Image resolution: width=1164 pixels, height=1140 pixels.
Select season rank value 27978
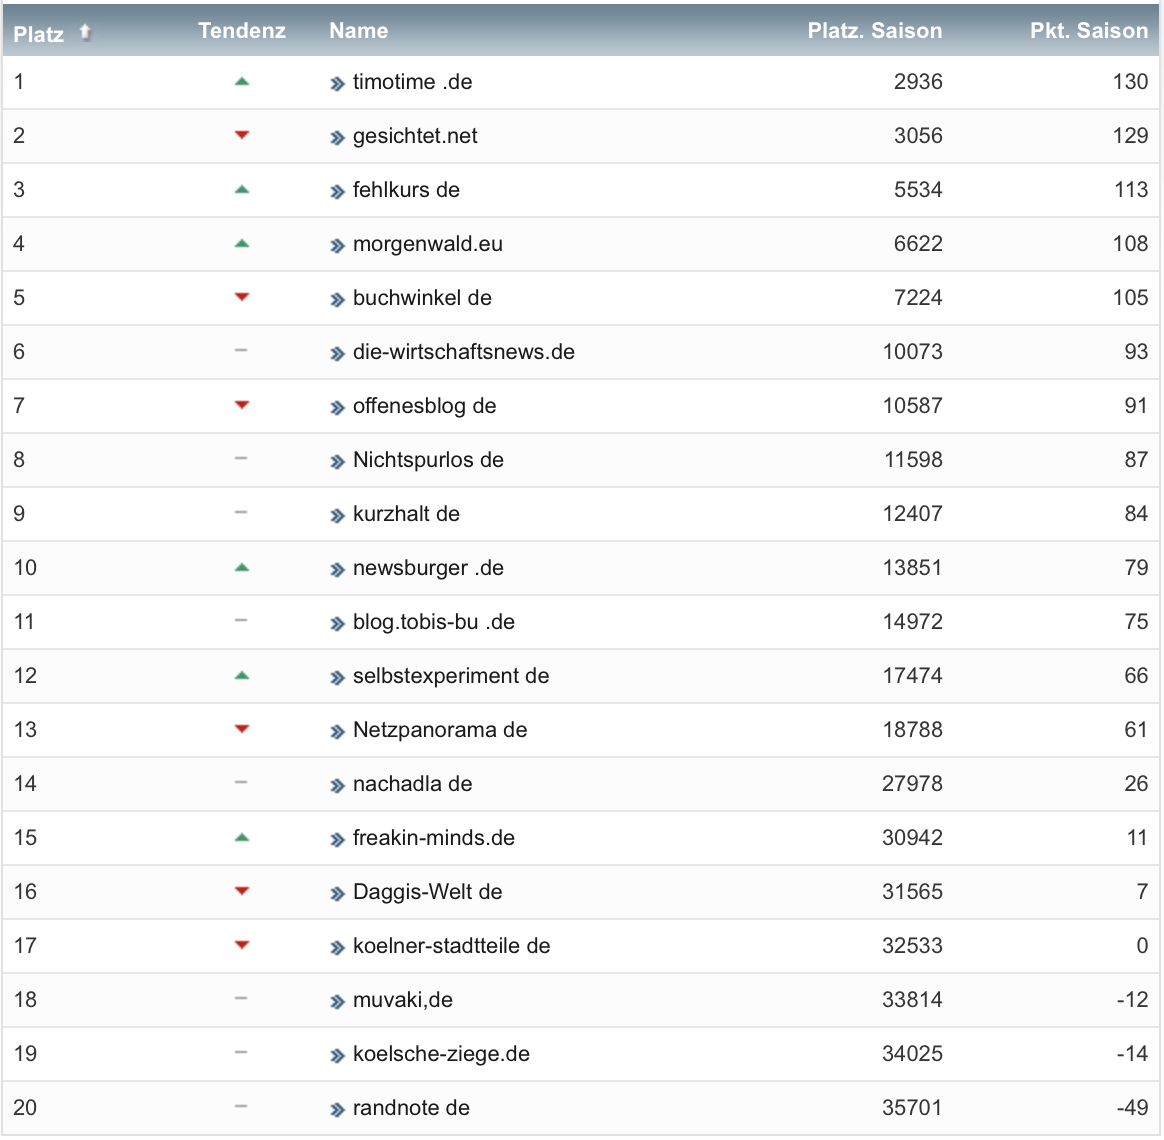912,784
